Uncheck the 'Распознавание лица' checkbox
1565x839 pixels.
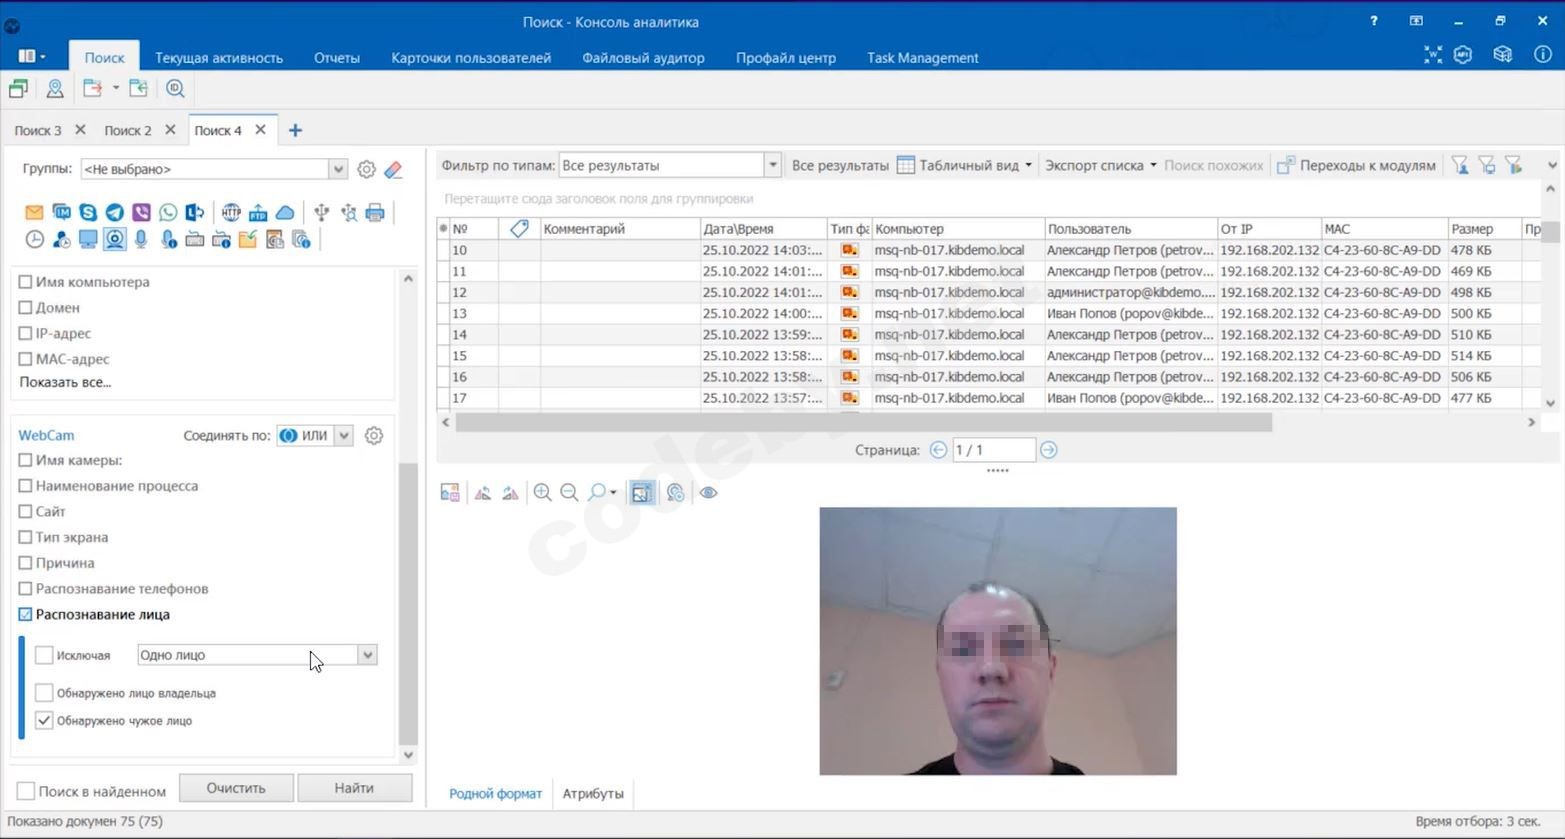click(x=26, y=614)
